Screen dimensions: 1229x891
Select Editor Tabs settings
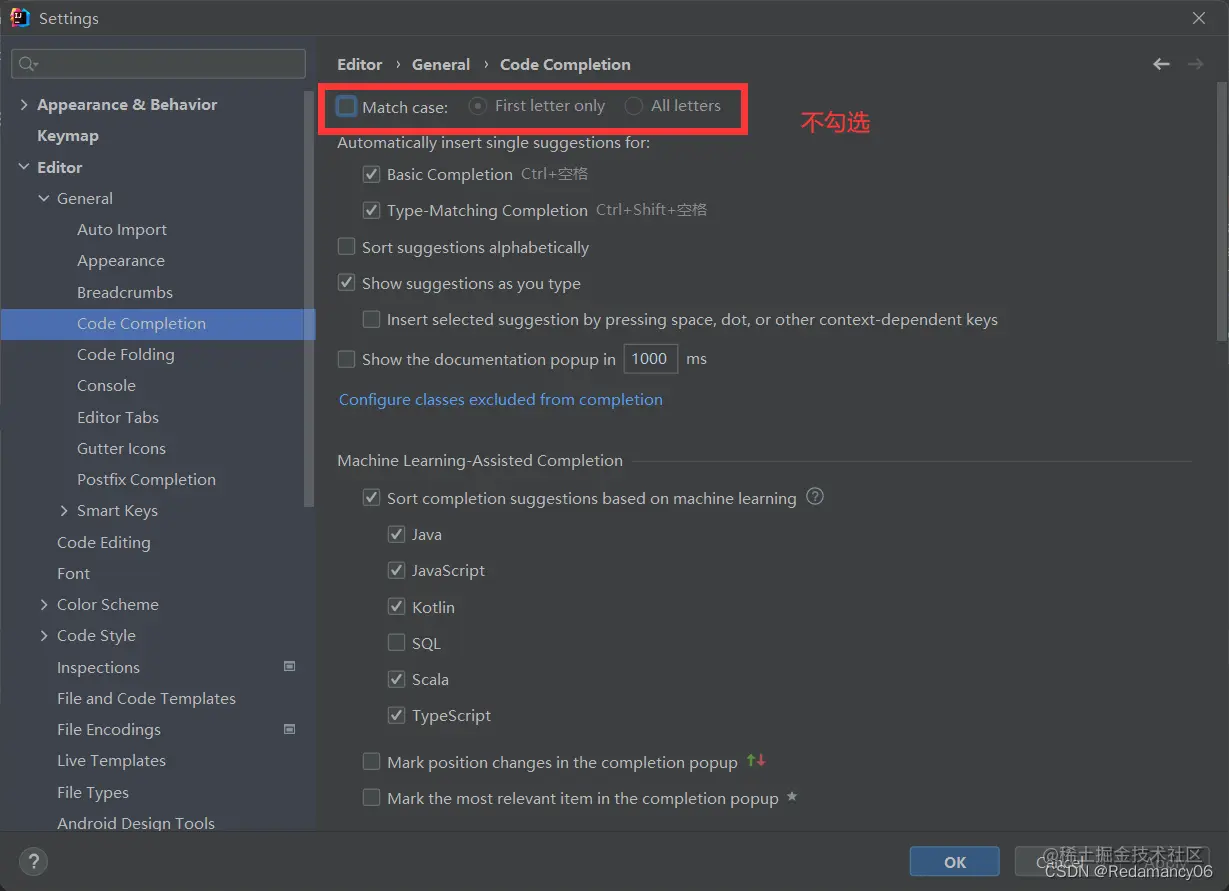pyautogui.click(x=118, y=417)
